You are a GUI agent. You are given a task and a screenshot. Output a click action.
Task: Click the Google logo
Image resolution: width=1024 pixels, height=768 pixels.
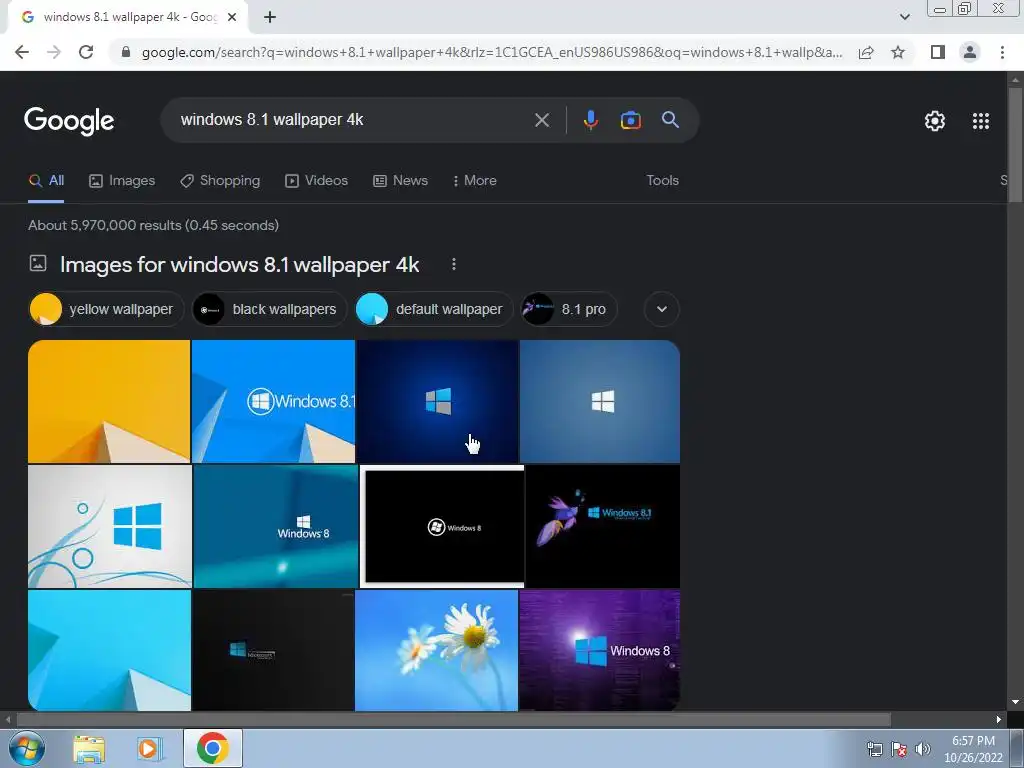click(69, 121)
